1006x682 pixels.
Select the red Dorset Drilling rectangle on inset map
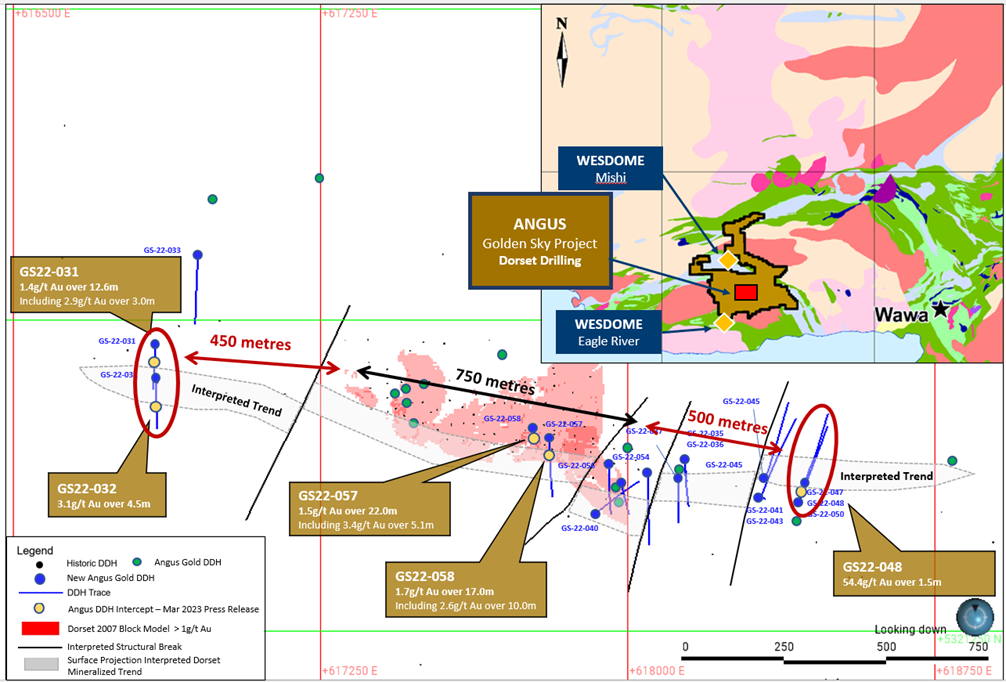tap(745, 292)
